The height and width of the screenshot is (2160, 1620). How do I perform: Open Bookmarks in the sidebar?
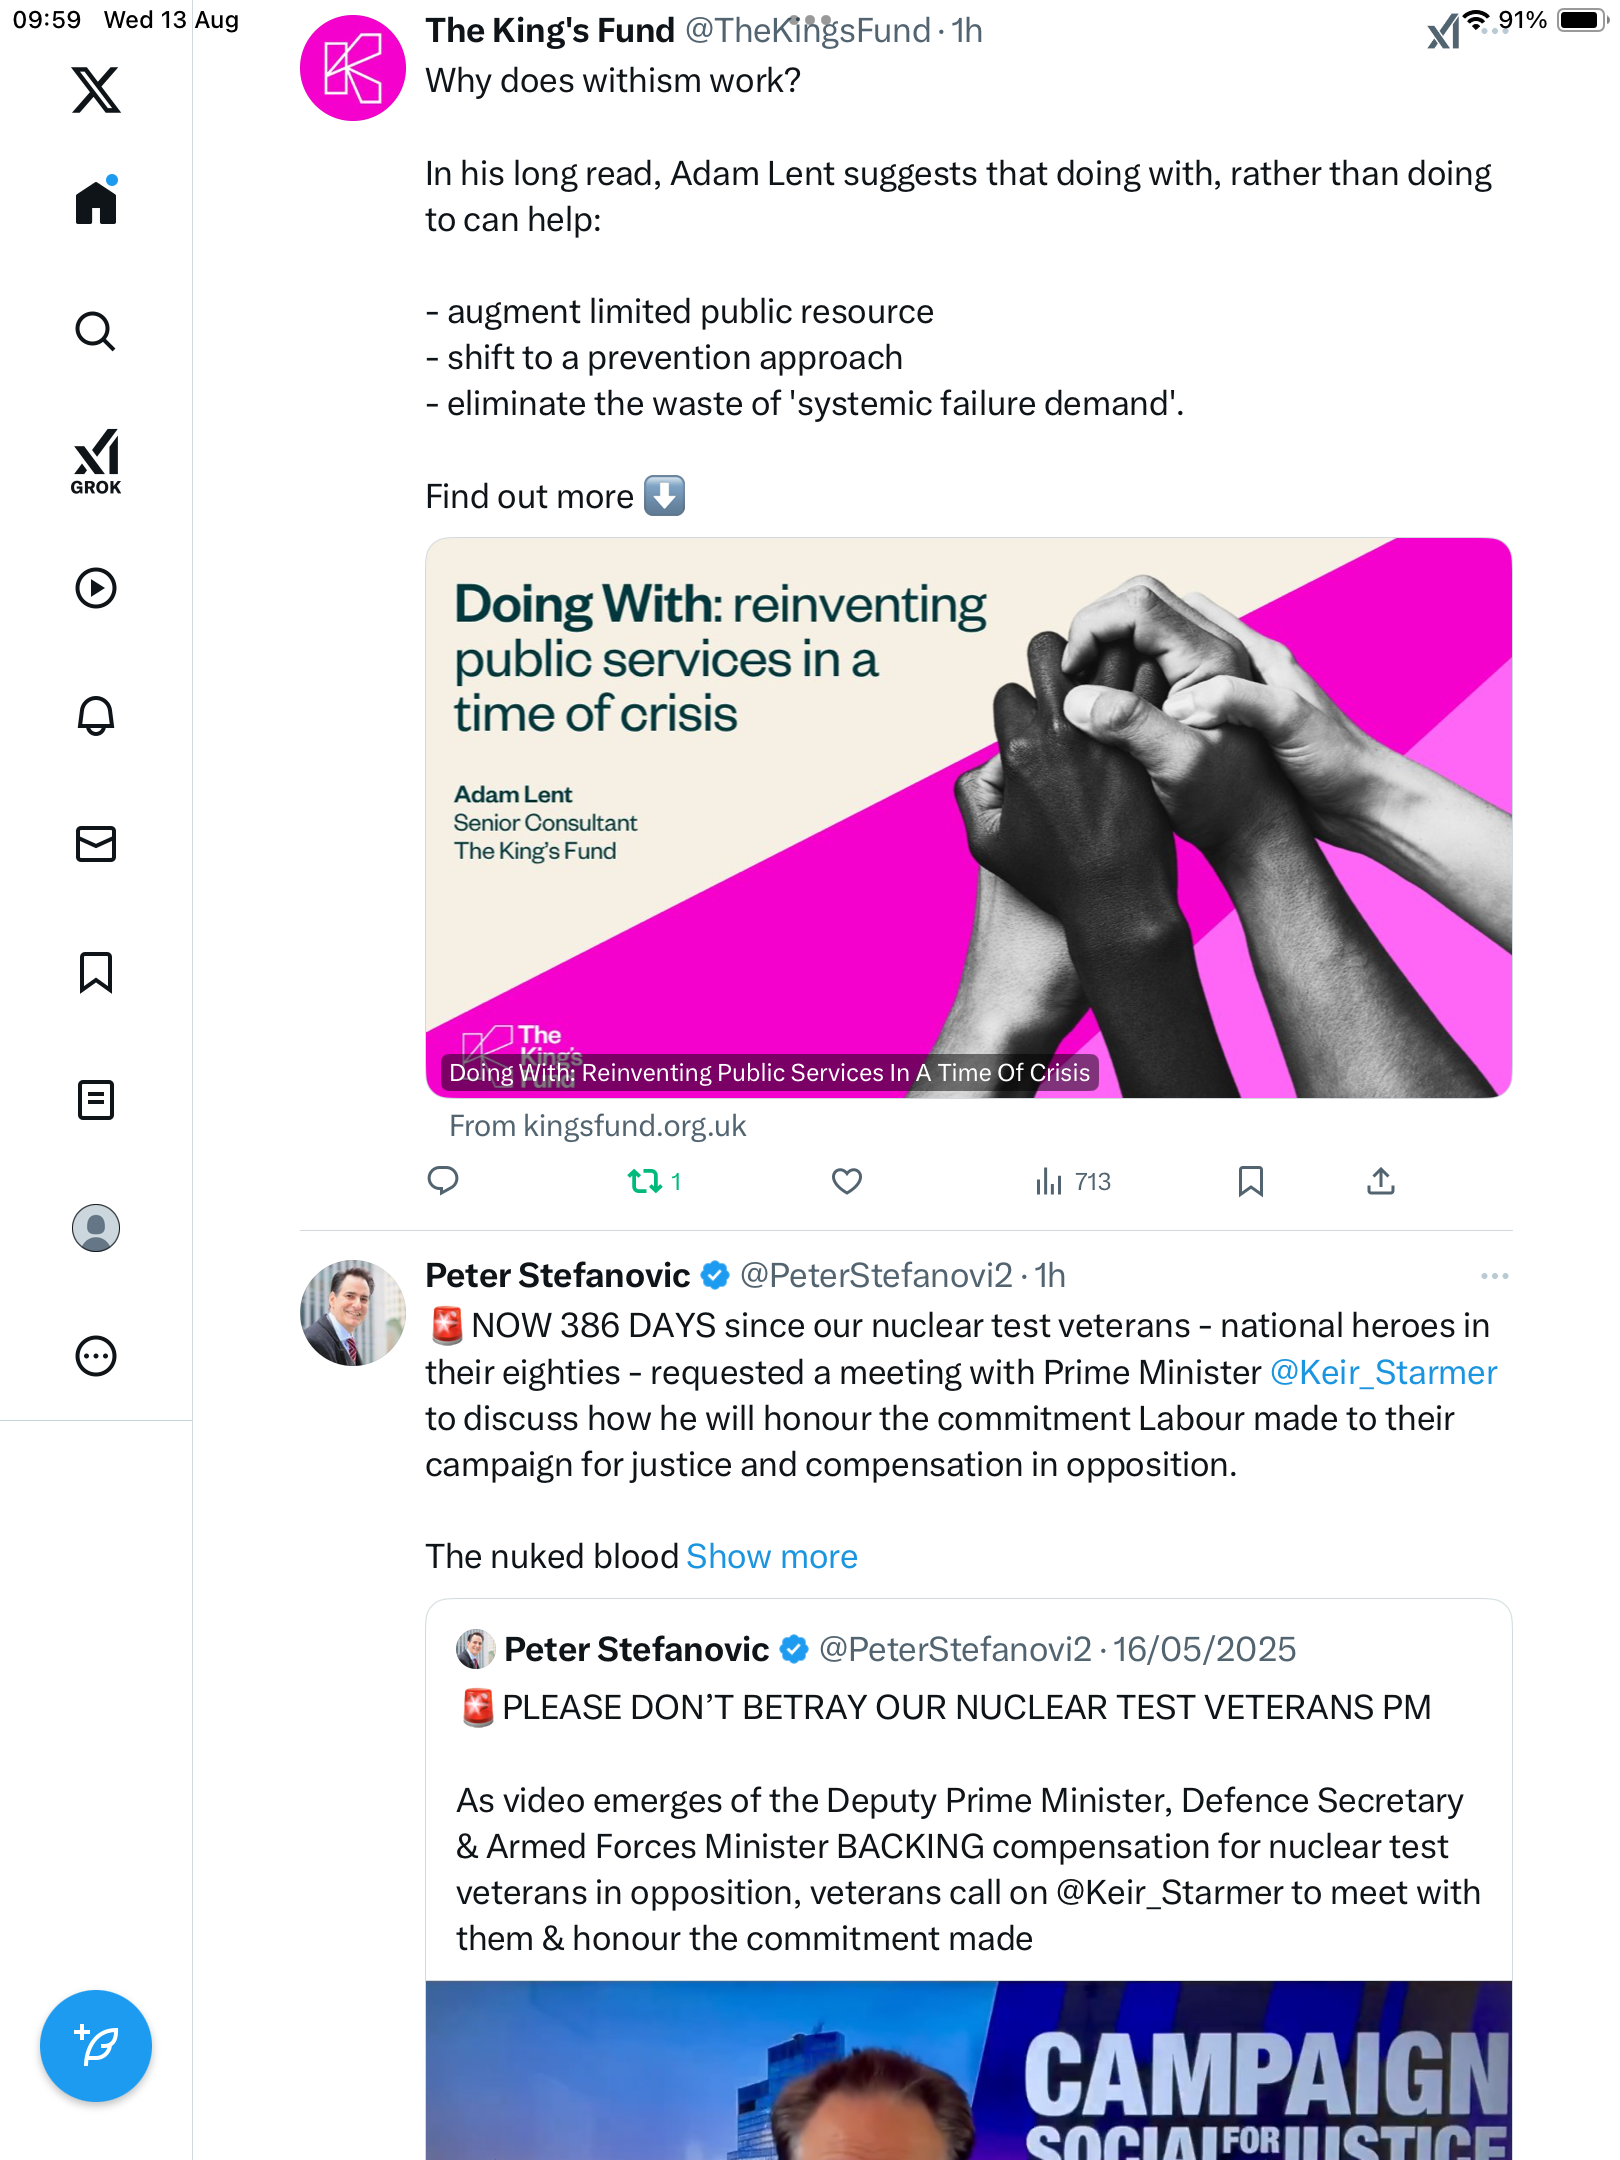pos(96,972)
